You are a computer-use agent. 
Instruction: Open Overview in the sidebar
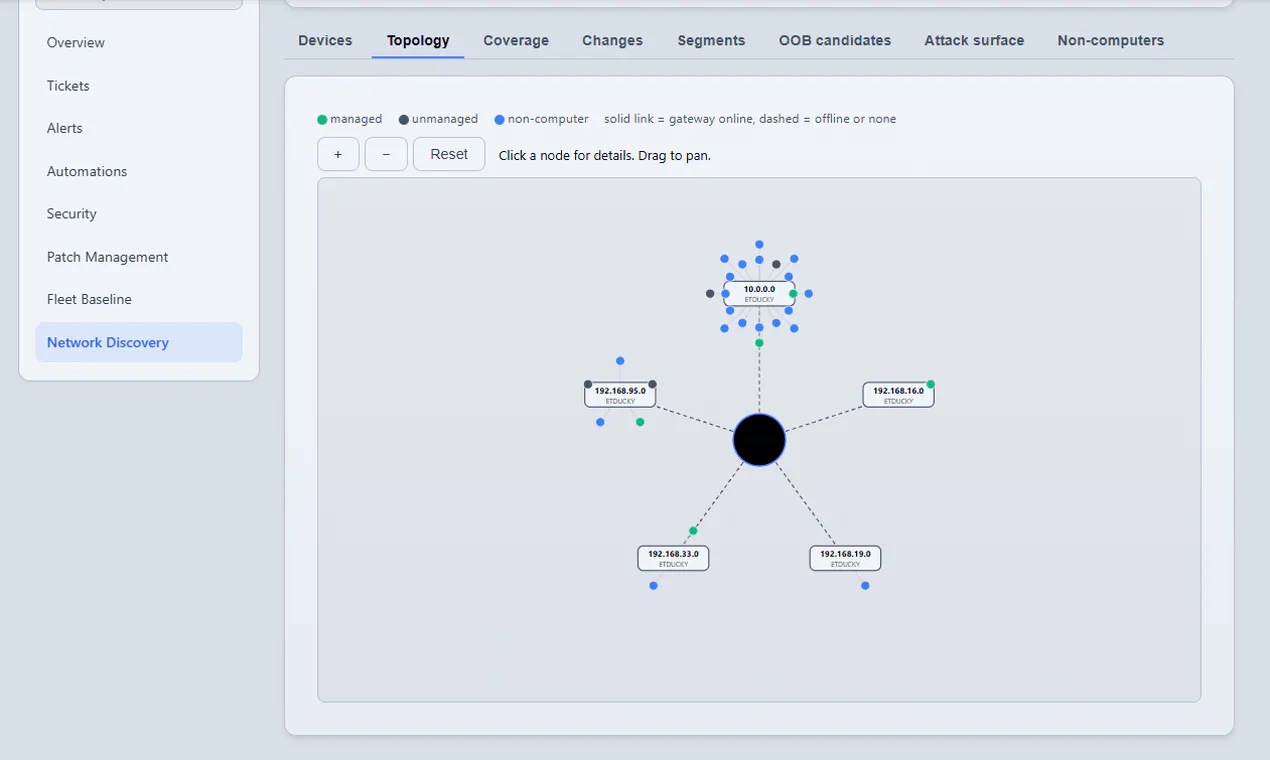[x=139, y=43]
